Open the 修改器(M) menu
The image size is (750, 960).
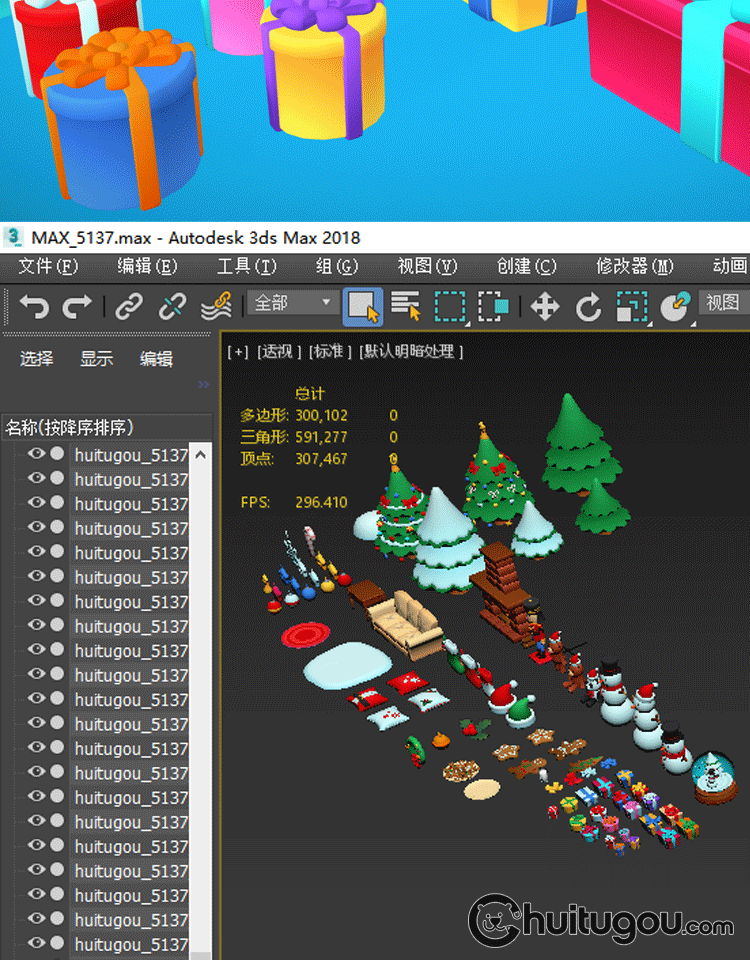pos(635,266)
